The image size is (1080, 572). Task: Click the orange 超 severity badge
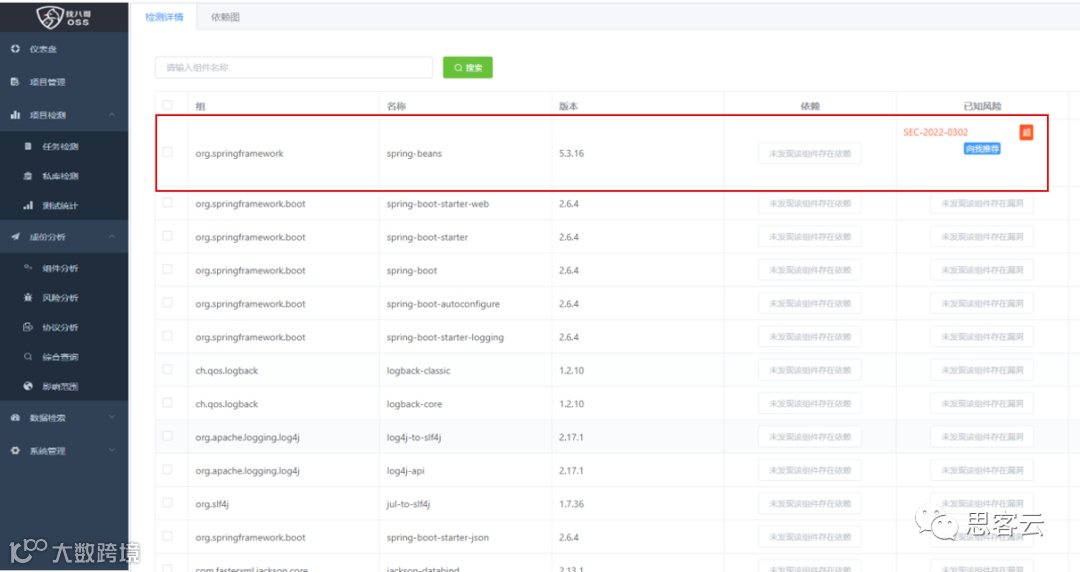click(x=1026, y=132)
